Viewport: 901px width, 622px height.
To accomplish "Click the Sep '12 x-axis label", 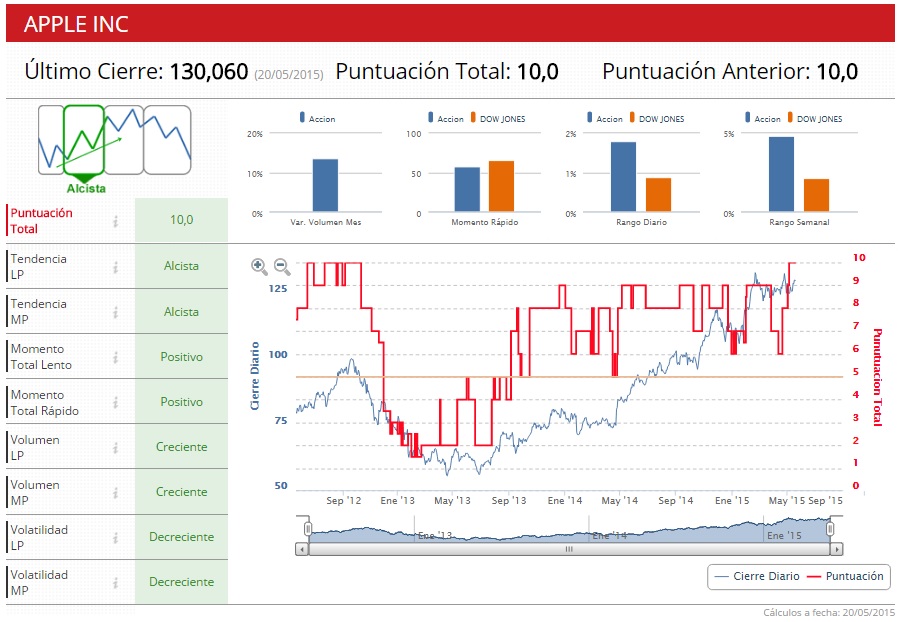I will pyautogui.click(x=344, y=501).
